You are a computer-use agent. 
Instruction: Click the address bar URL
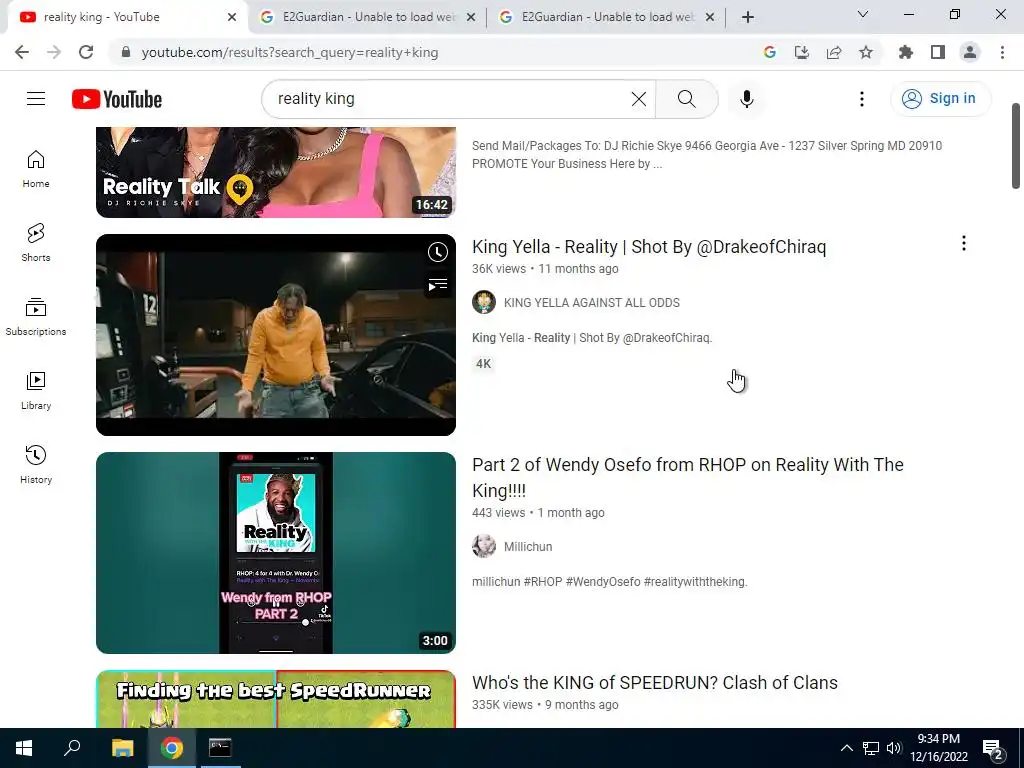(x=290, y=53)
